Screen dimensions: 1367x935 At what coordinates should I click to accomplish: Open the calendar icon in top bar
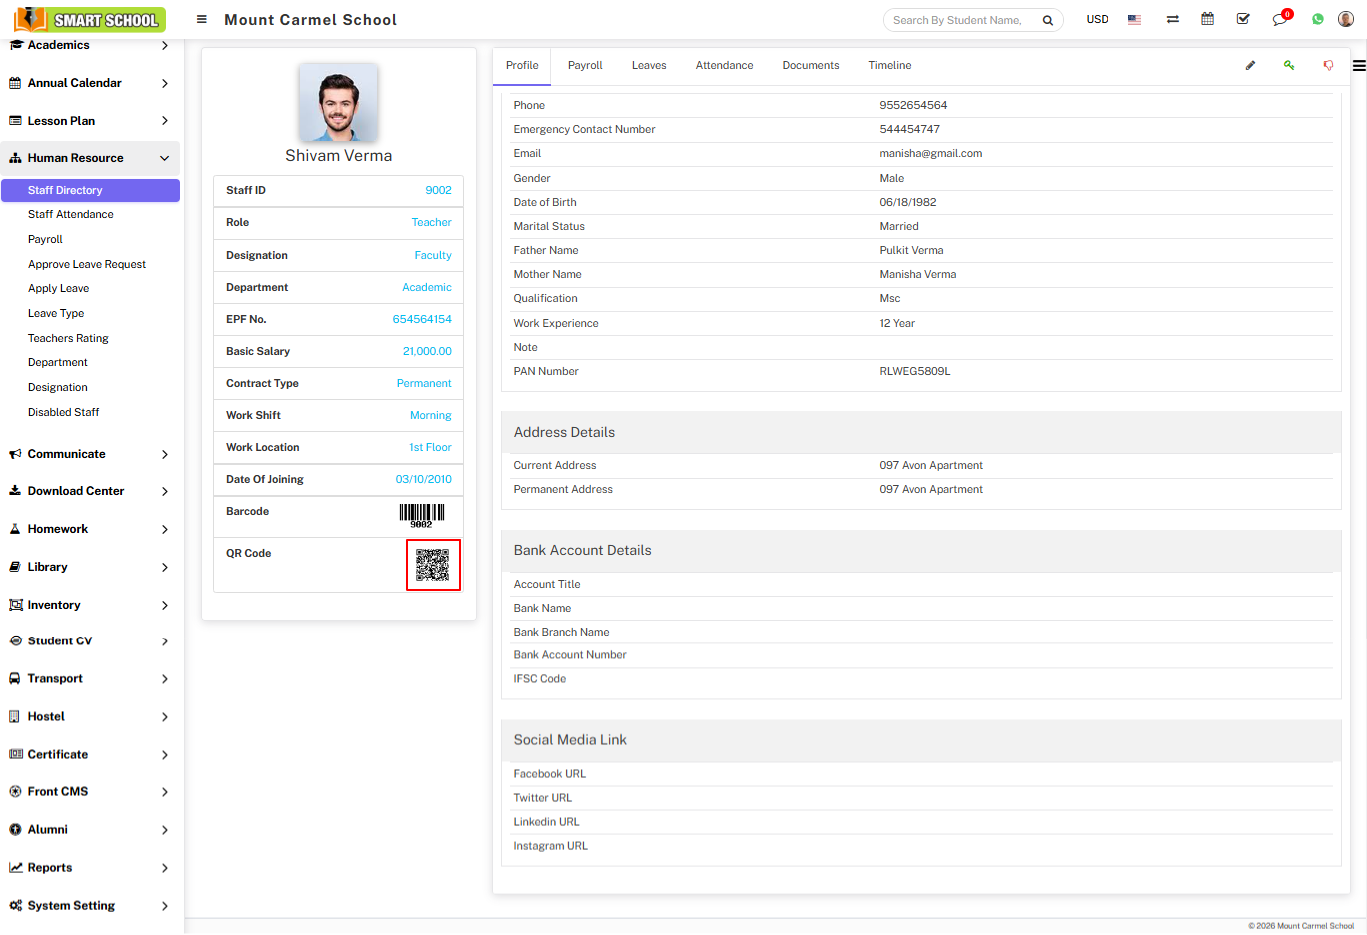(1208, 19)
